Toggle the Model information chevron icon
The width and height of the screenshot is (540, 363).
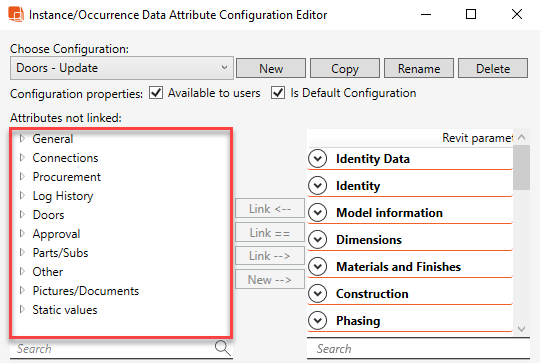[x=318, y=213]
